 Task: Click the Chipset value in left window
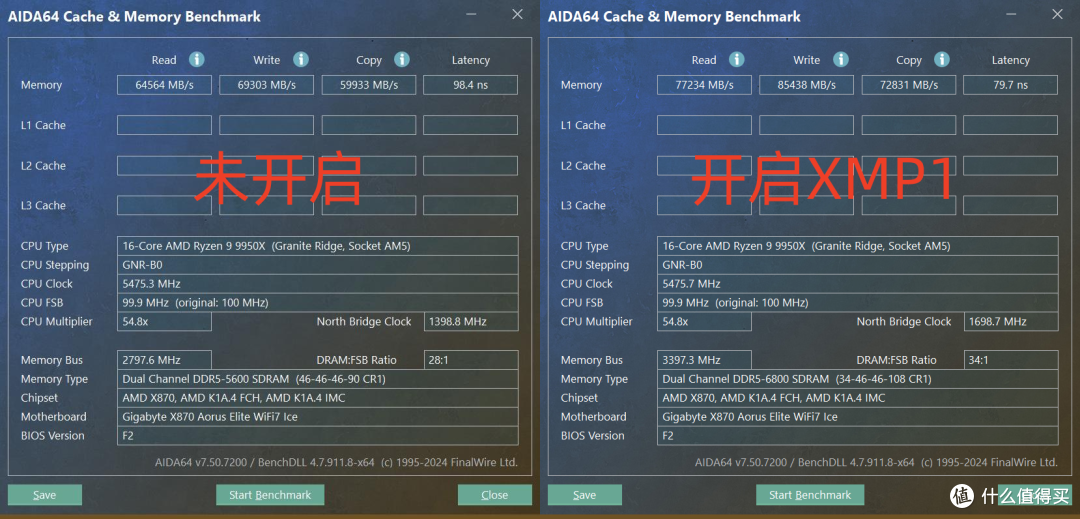[318, 398]
